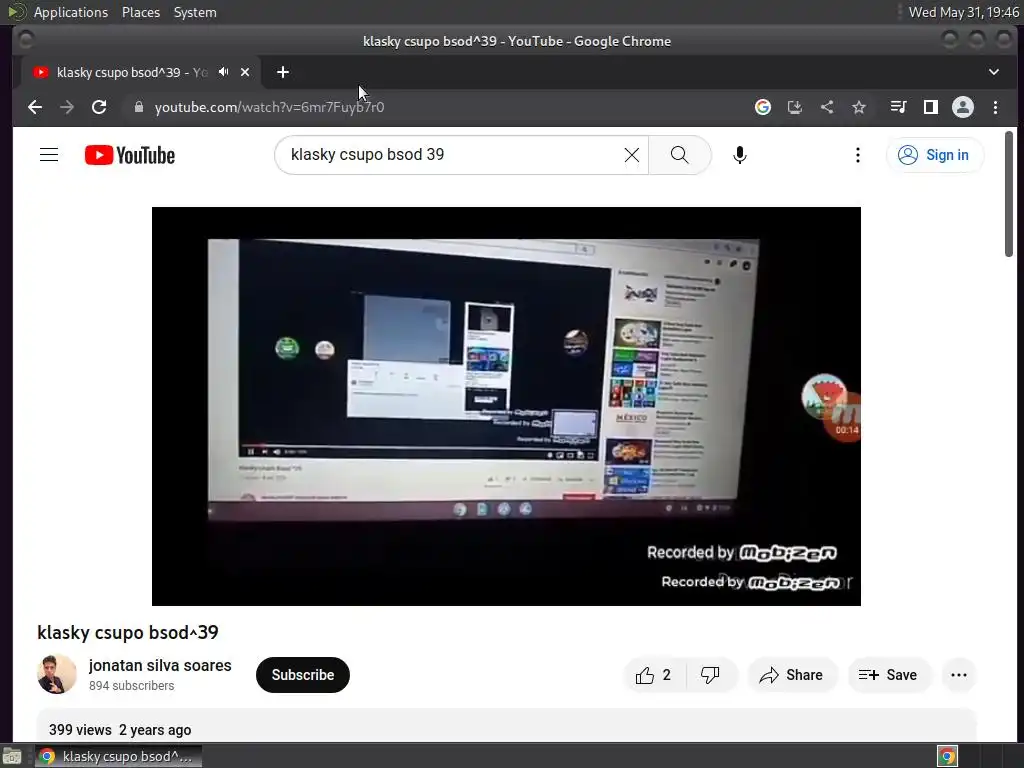
Task: Open the media controls toolbar icon
Action: [x=899, y=107]
